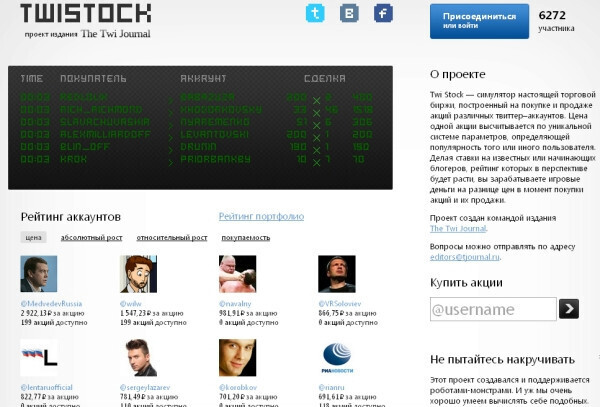The height and width of the screenshot is (407, 600).
Task: Click the Twitter share icon
Action: pos(315,14)
